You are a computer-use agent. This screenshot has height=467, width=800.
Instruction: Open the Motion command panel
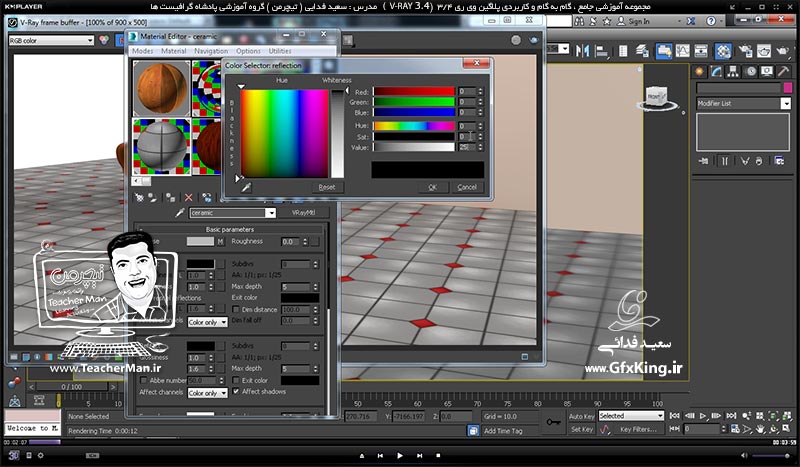point(751,71)
